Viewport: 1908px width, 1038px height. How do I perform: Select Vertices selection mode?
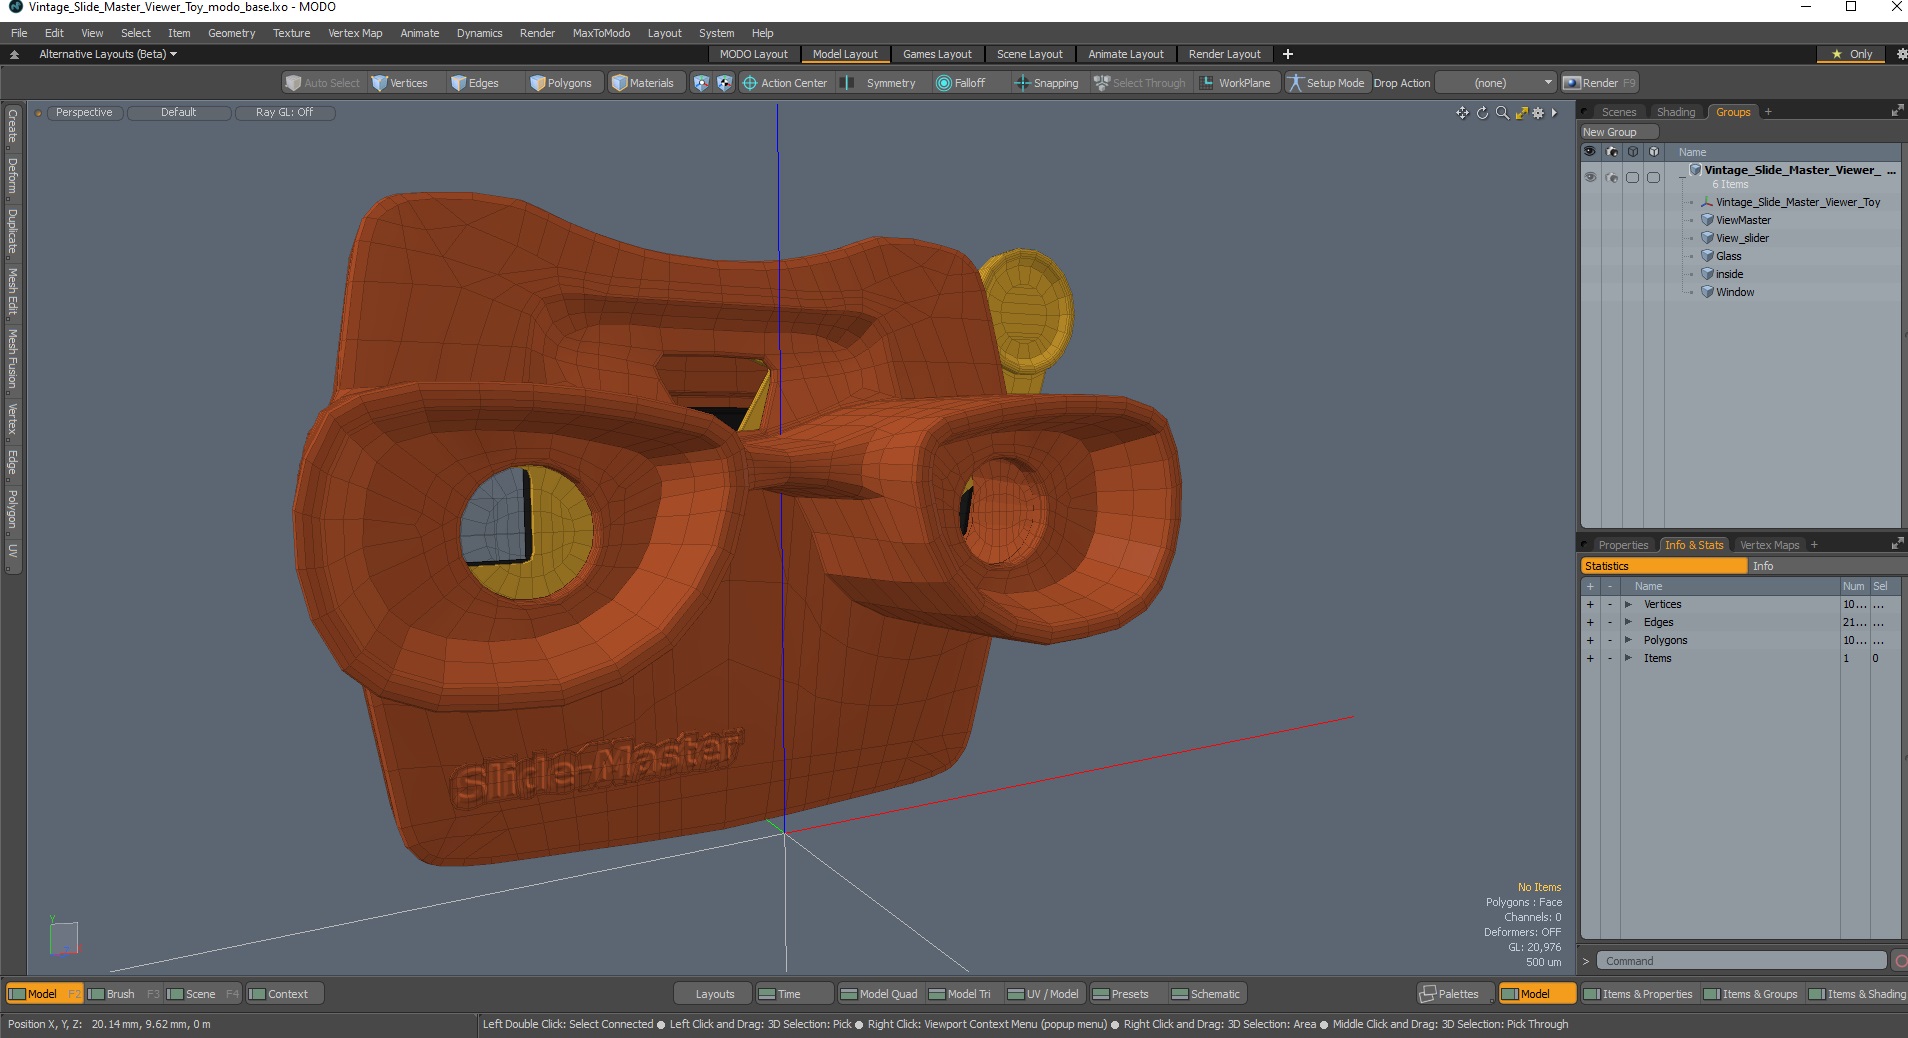pos(400,83)
